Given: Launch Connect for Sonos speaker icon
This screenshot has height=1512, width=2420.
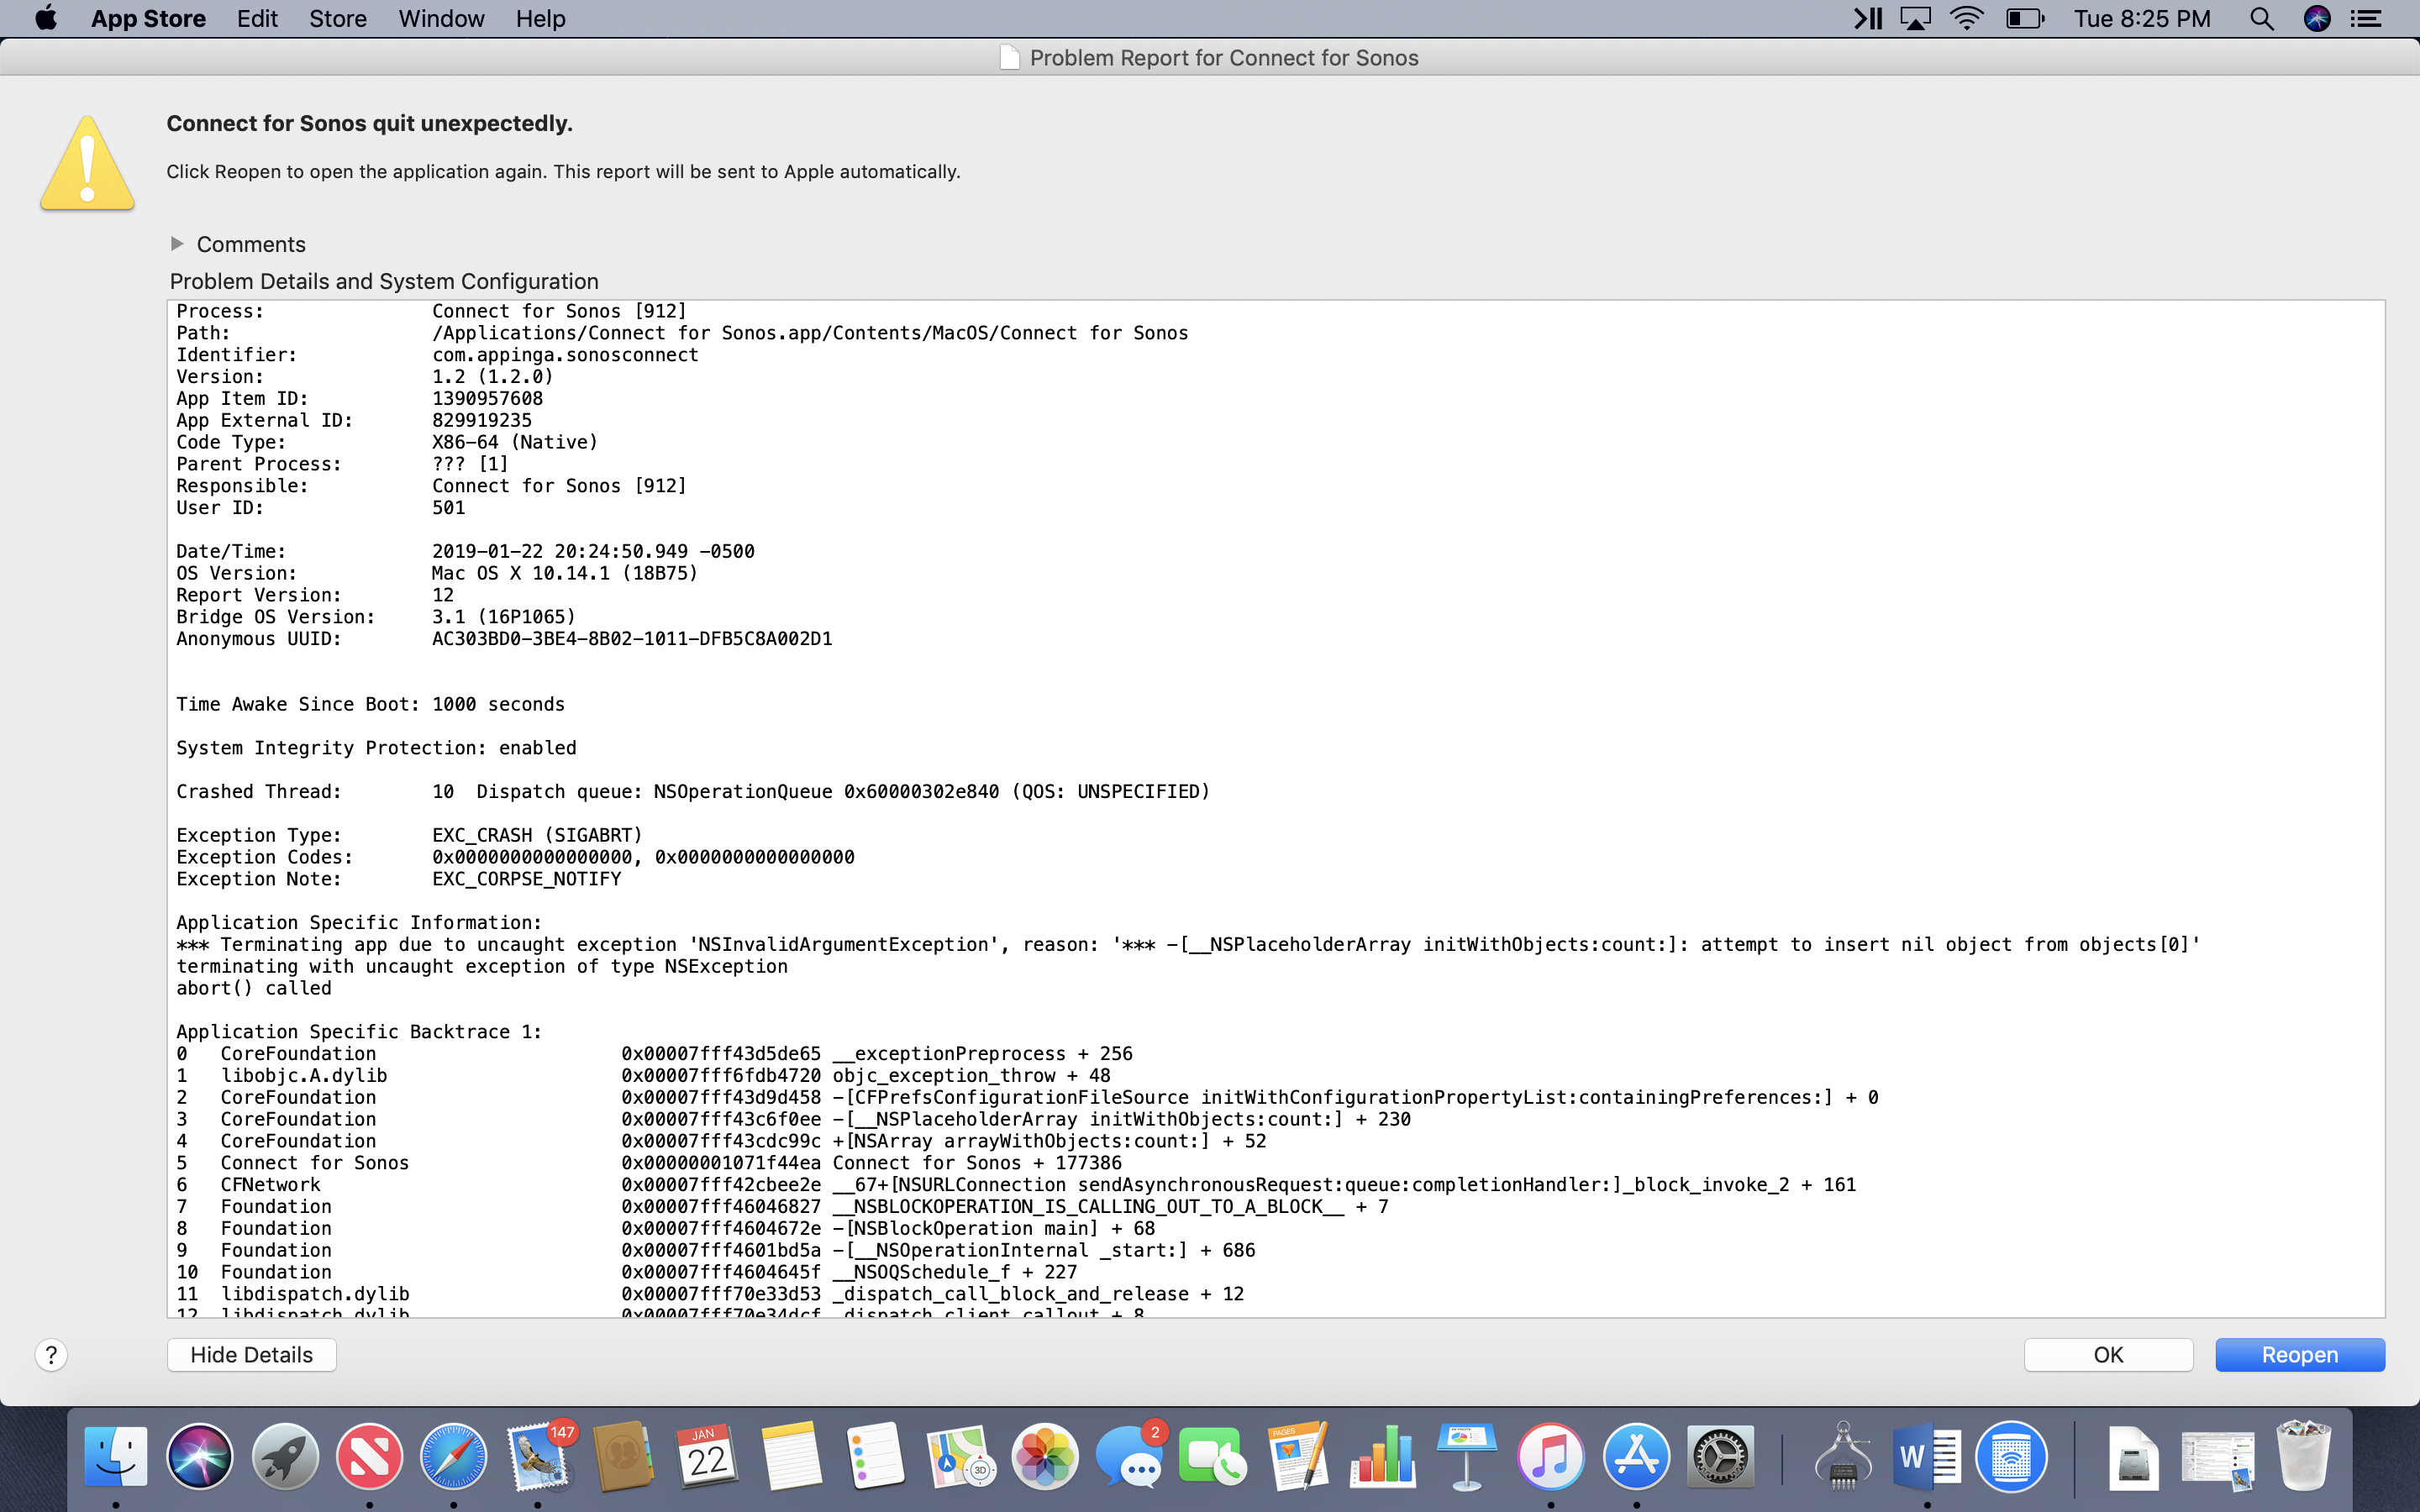Looking at the screenshot, I should [x=2011, y=1456].
